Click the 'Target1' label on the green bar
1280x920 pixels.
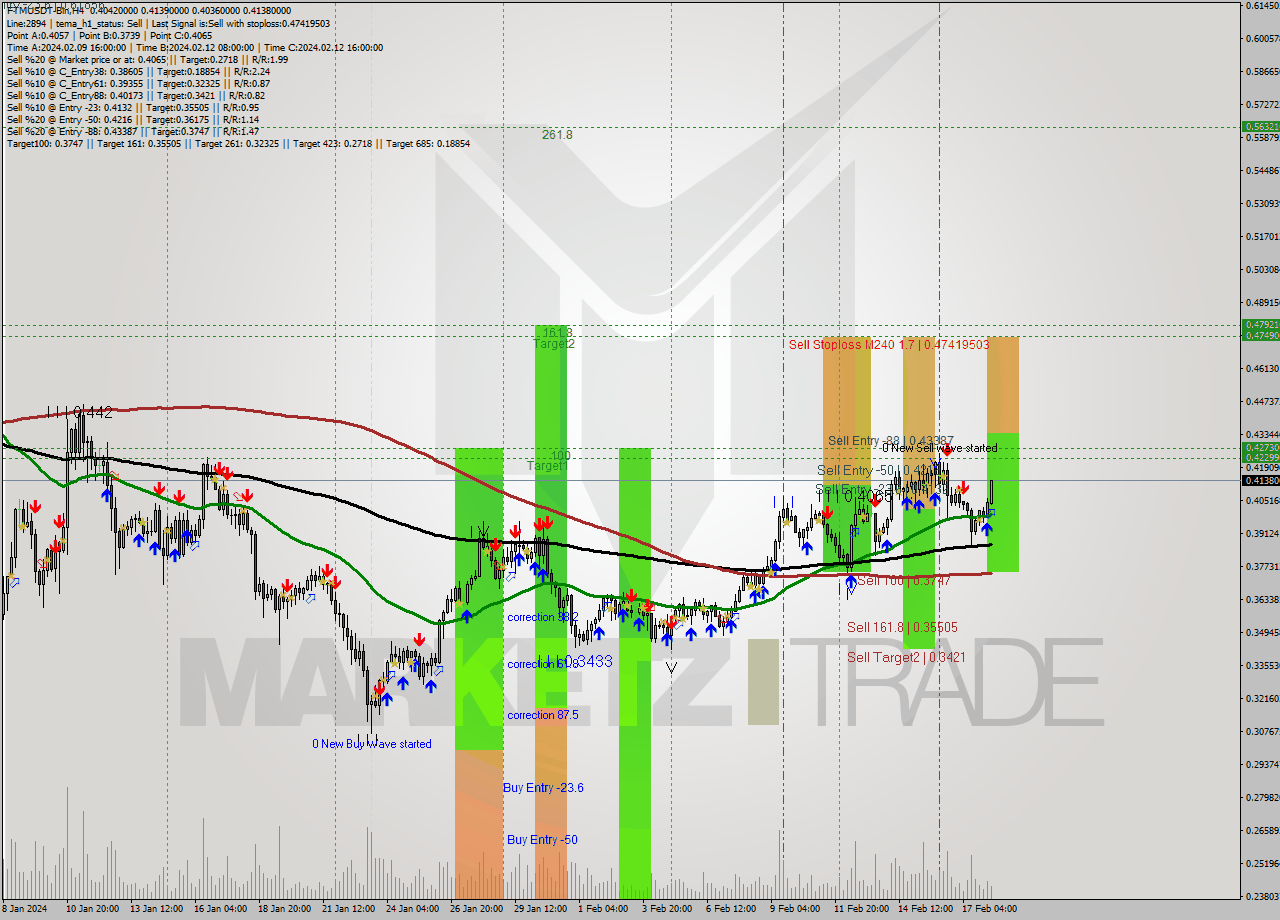[x=547, y=466]
